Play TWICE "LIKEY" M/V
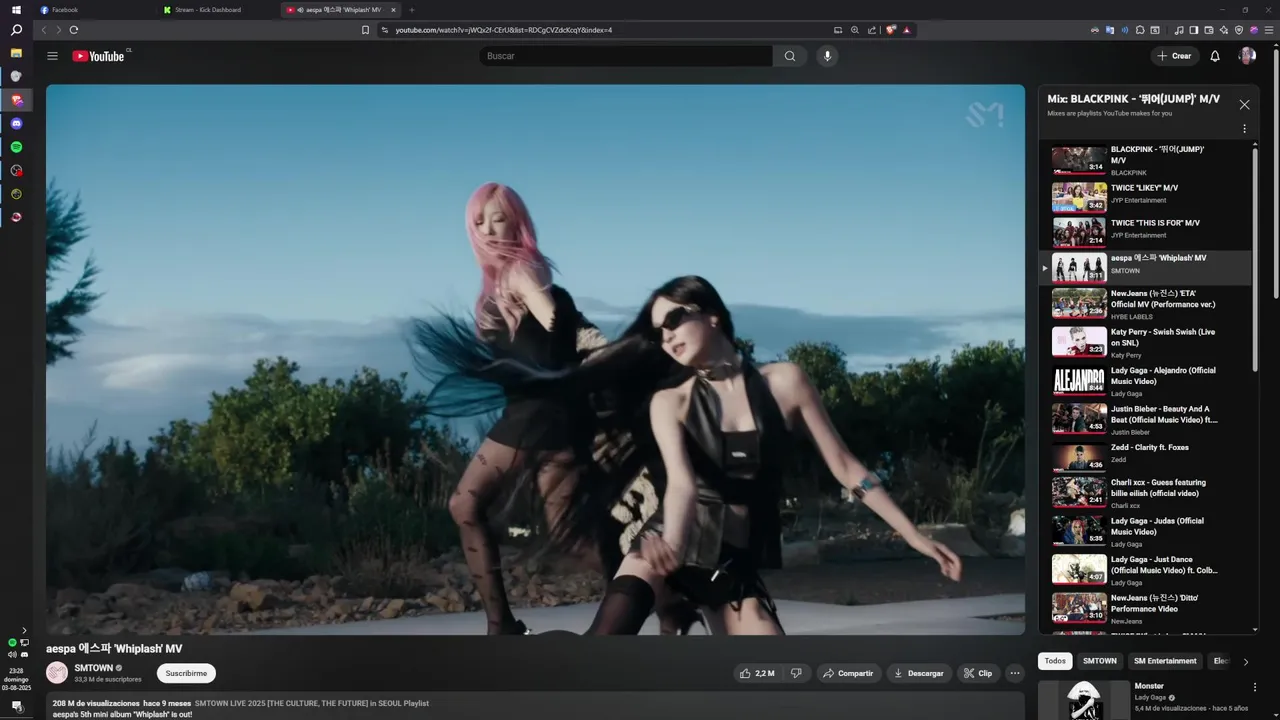1280x720 pixels. click(1145, 196)
